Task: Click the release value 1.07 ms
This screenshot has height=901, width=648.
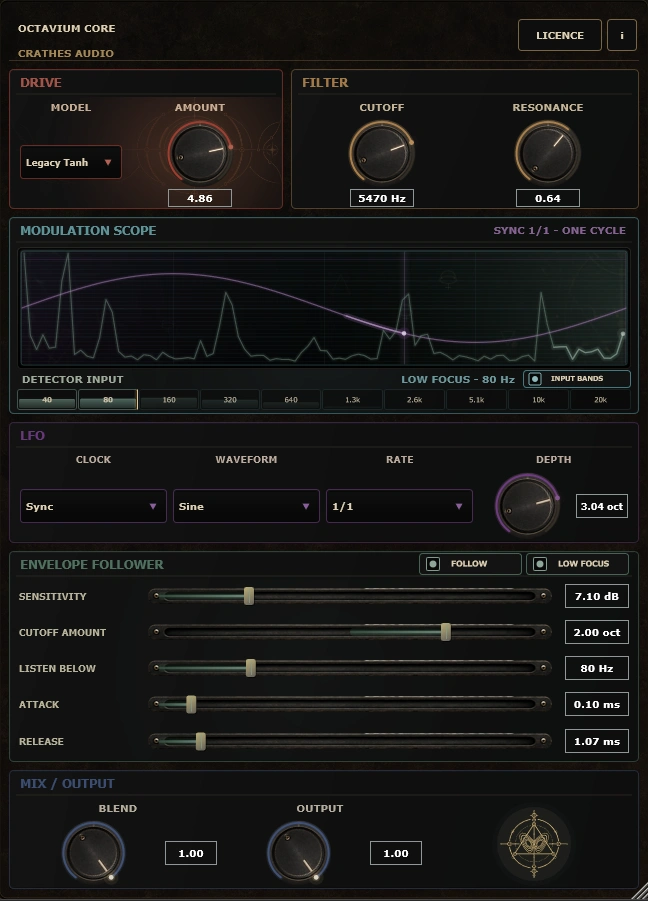Action: (x=597, y=741)
